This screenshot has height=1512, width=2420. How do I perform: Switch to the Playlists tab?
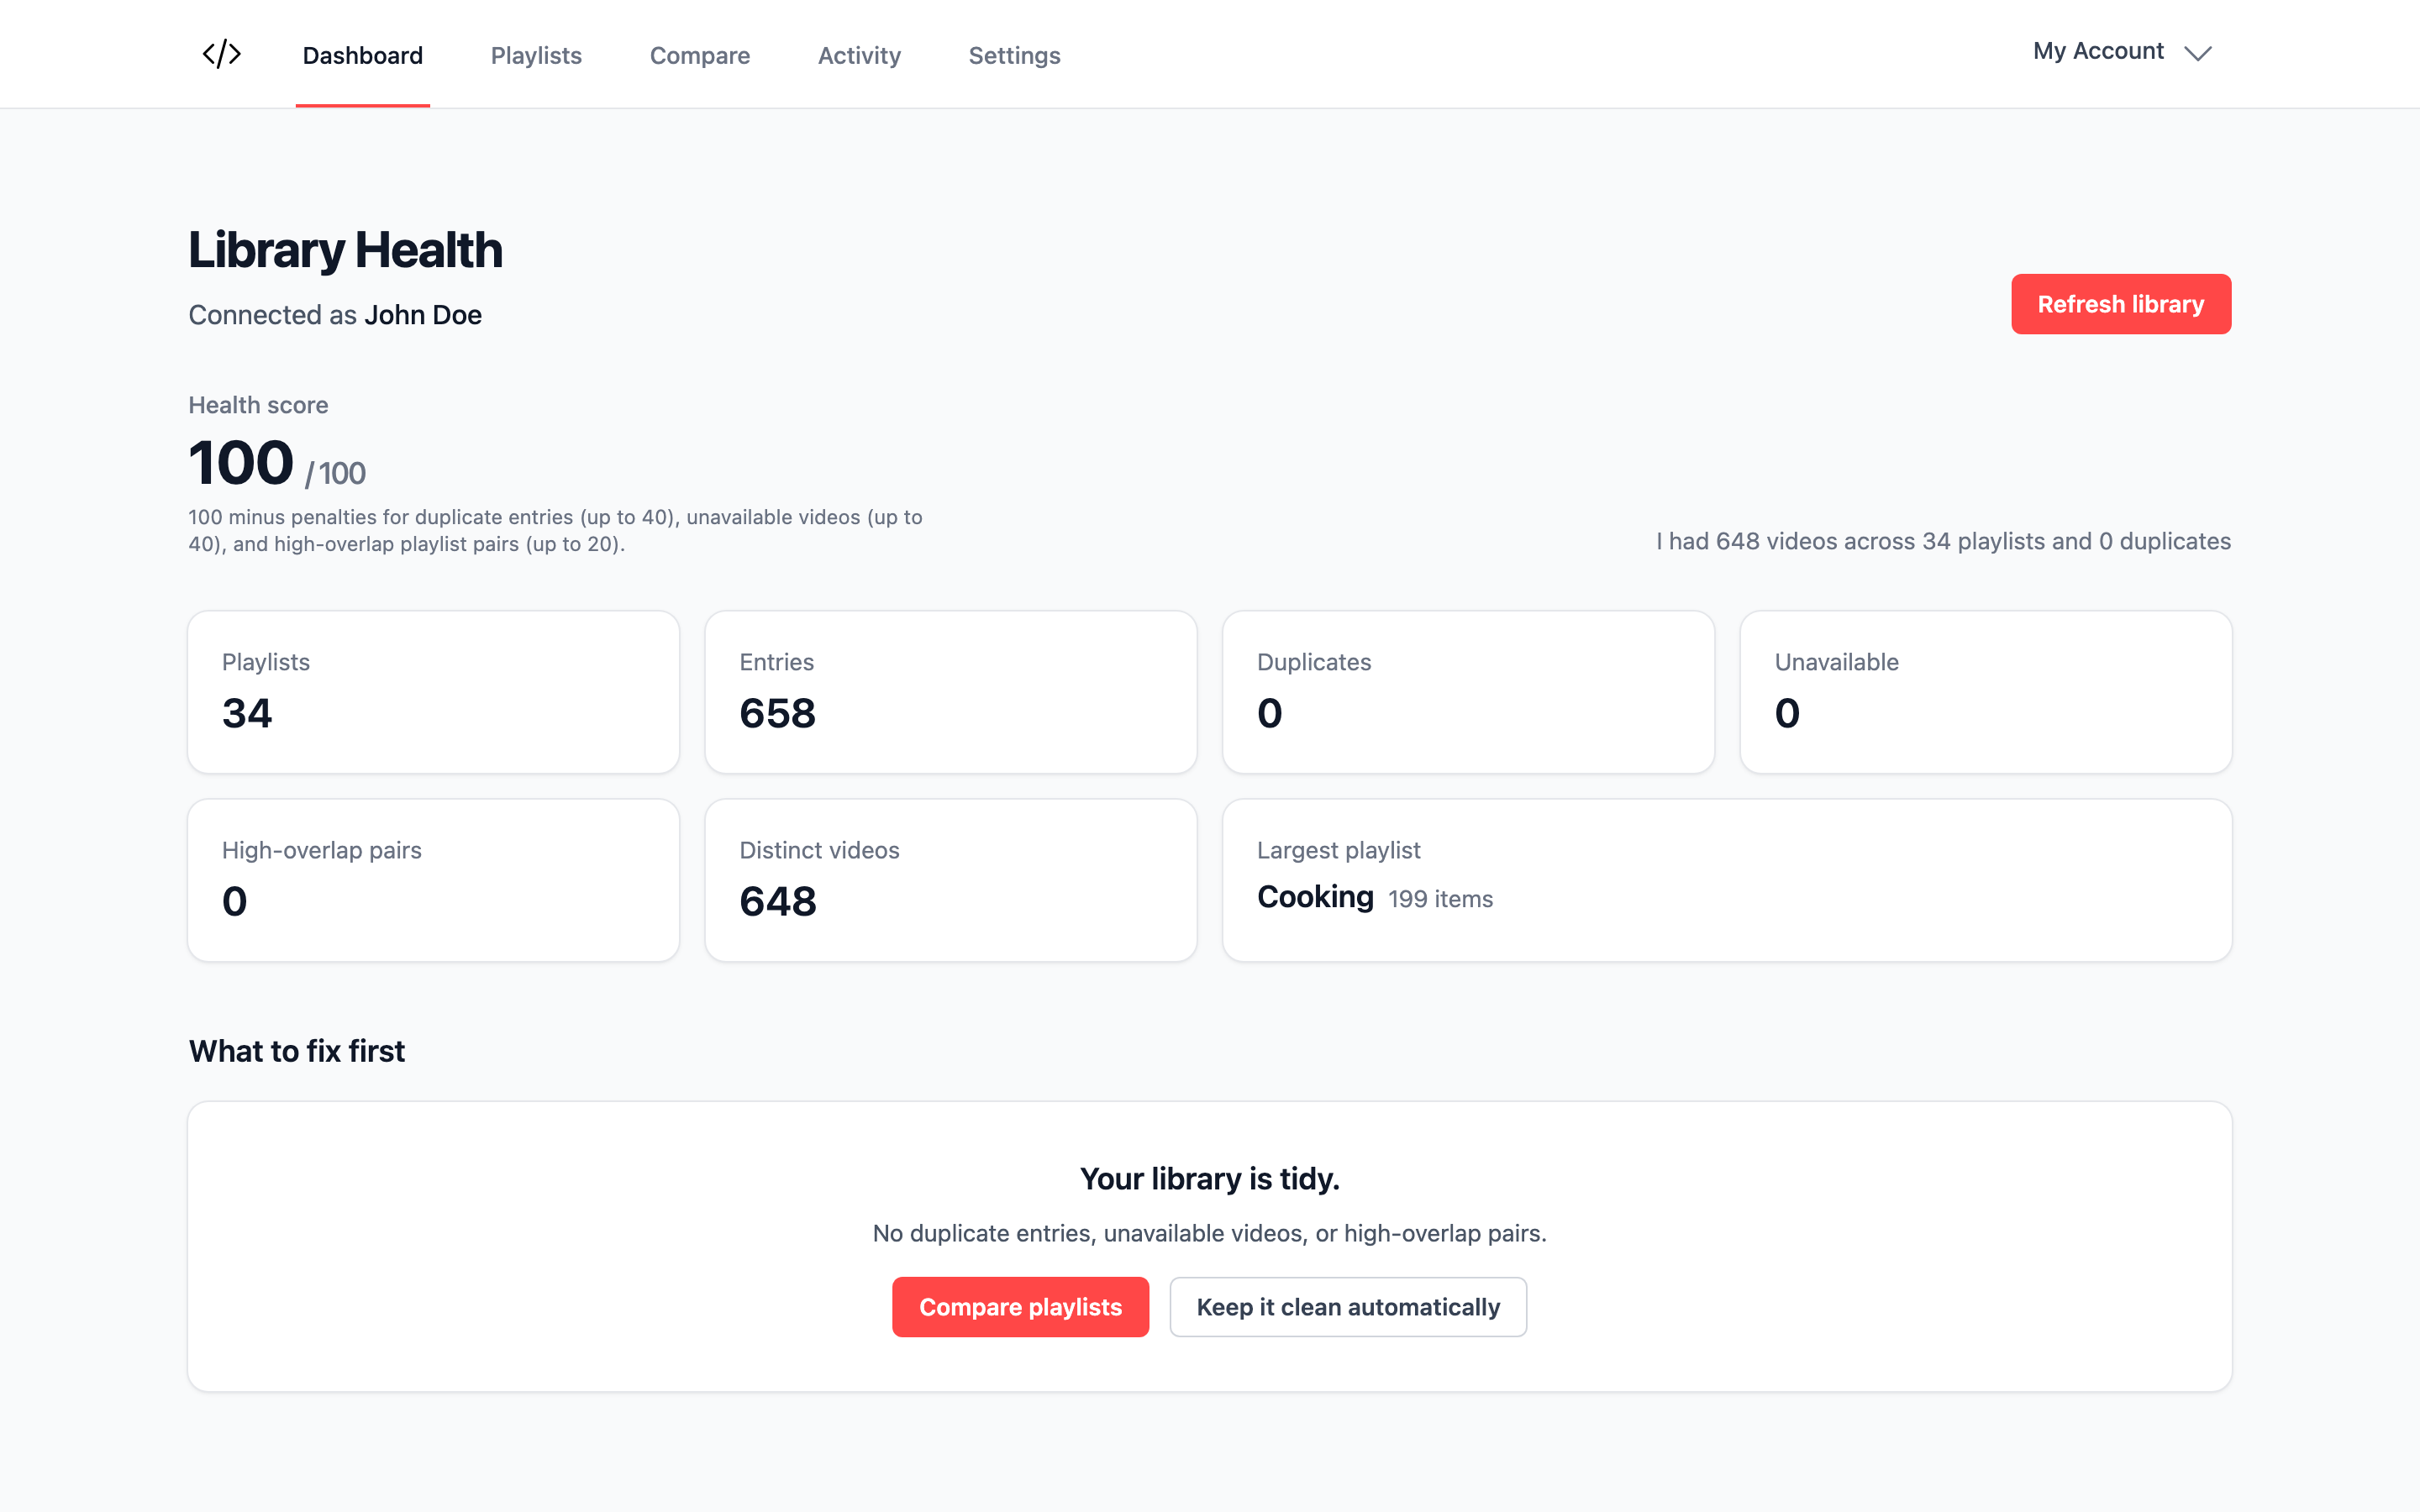click(536, 55)
